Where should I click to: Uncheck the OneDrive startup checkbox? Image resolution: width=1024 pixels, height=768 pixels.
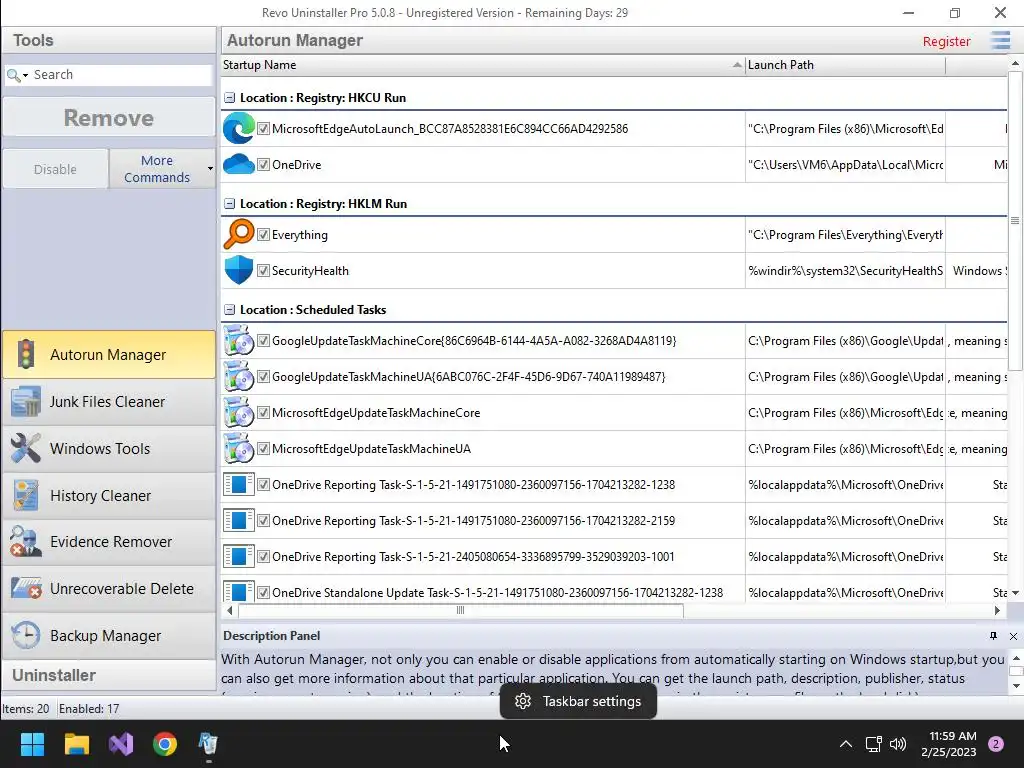(263, 165)
